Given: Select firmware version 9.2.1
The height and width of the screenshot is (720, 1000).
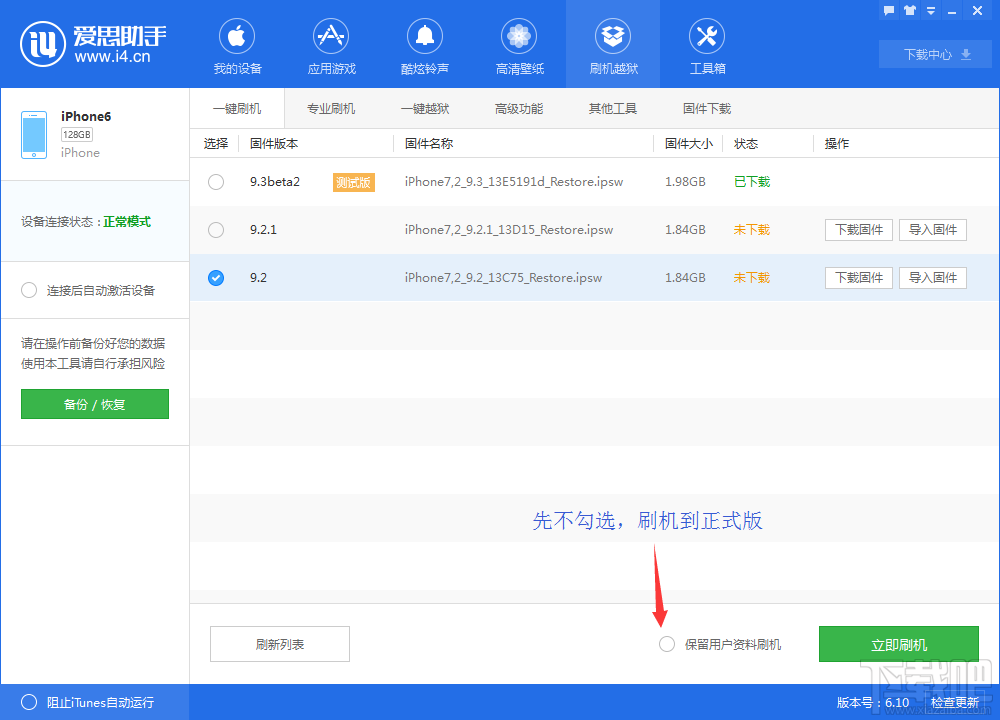Looking at the screenshot, I should pyautogui.click(x=215, y=229).
